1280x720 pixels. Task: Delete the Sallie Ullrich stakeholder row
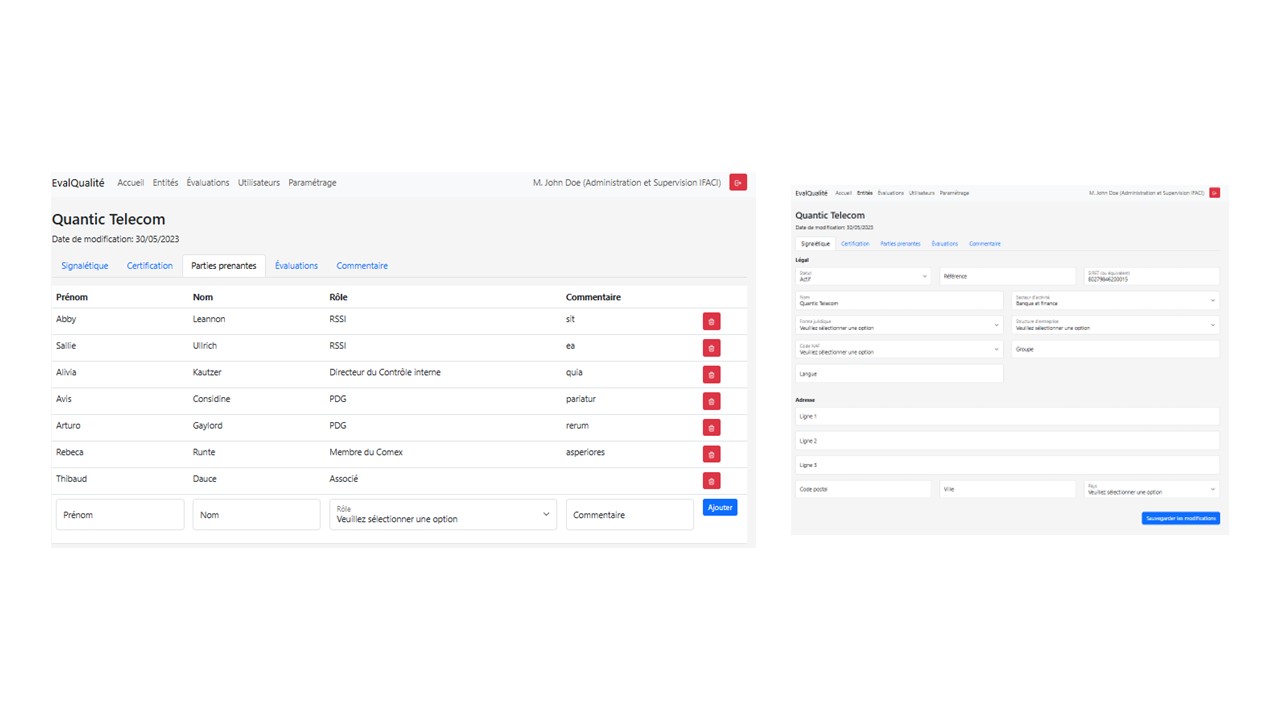pyautogui.click(x=711, y=348)
